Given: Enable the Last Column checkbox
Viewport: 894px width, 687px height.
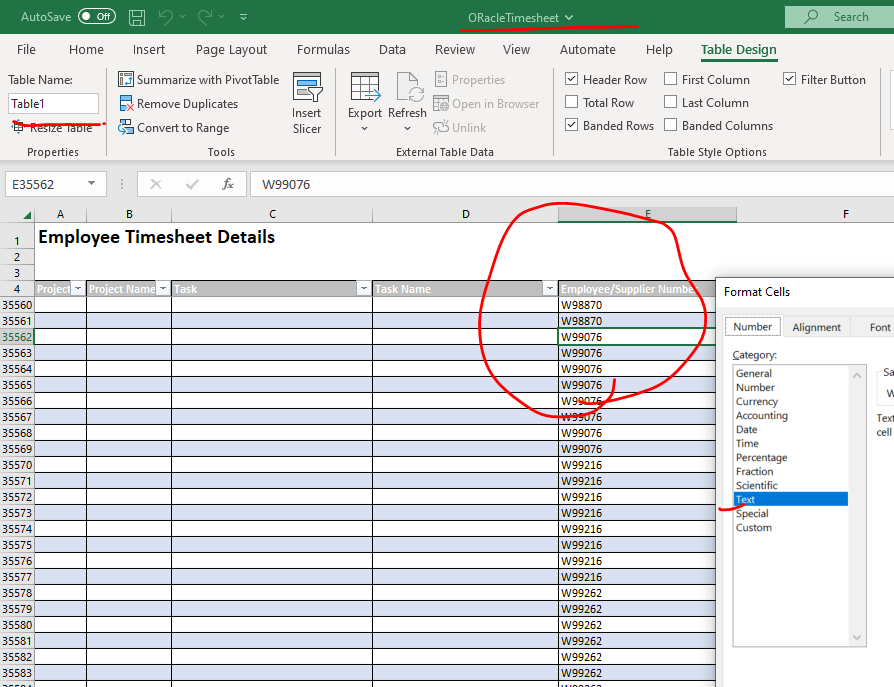Looking at the screenshot, I should (670, 102).
